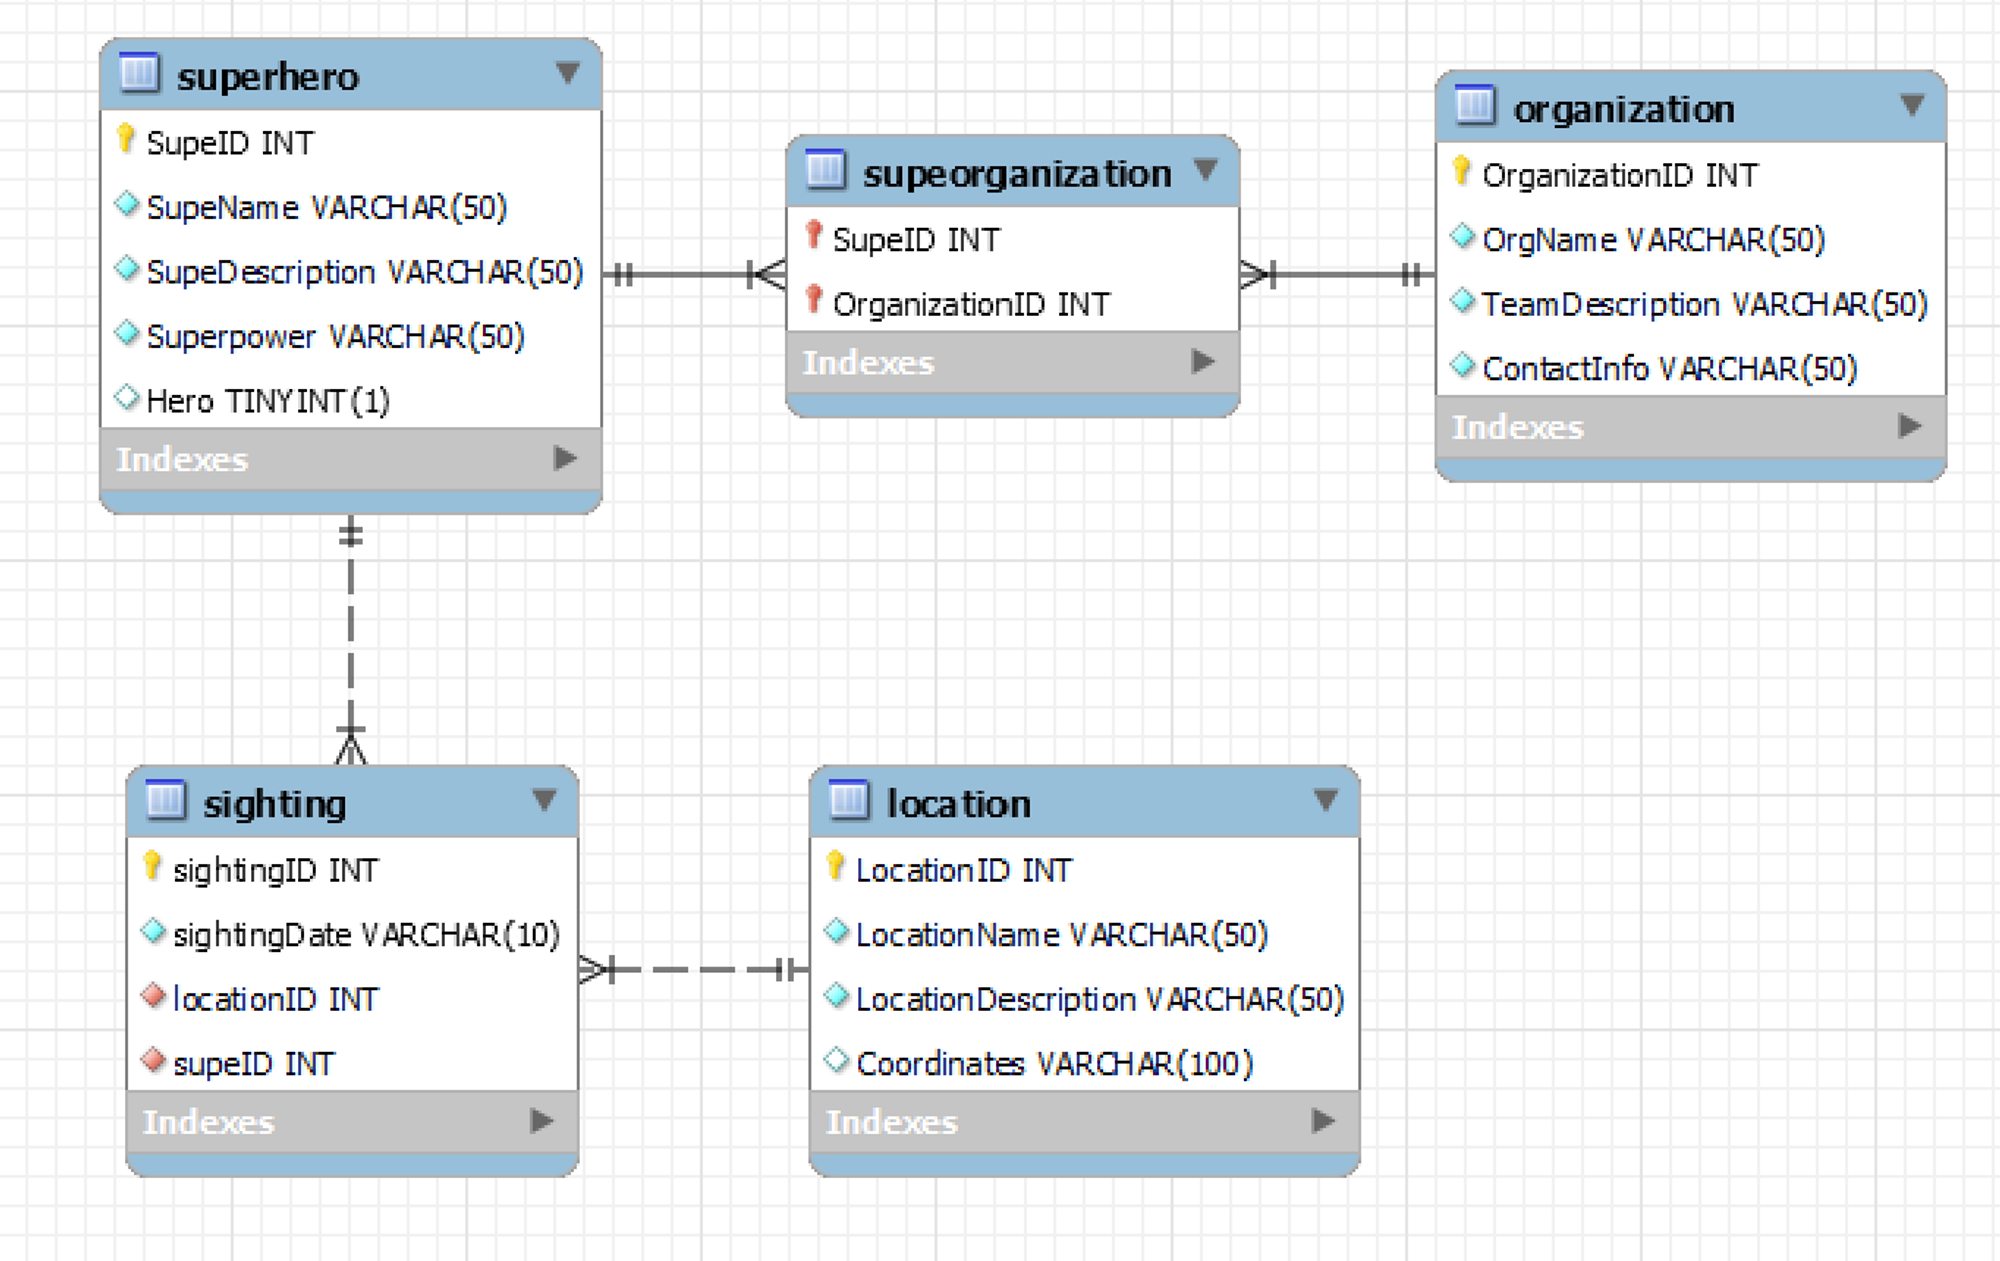Expand Indexes section of superhero table
The image size is (2000, 1261).
[x=565, y=458]
